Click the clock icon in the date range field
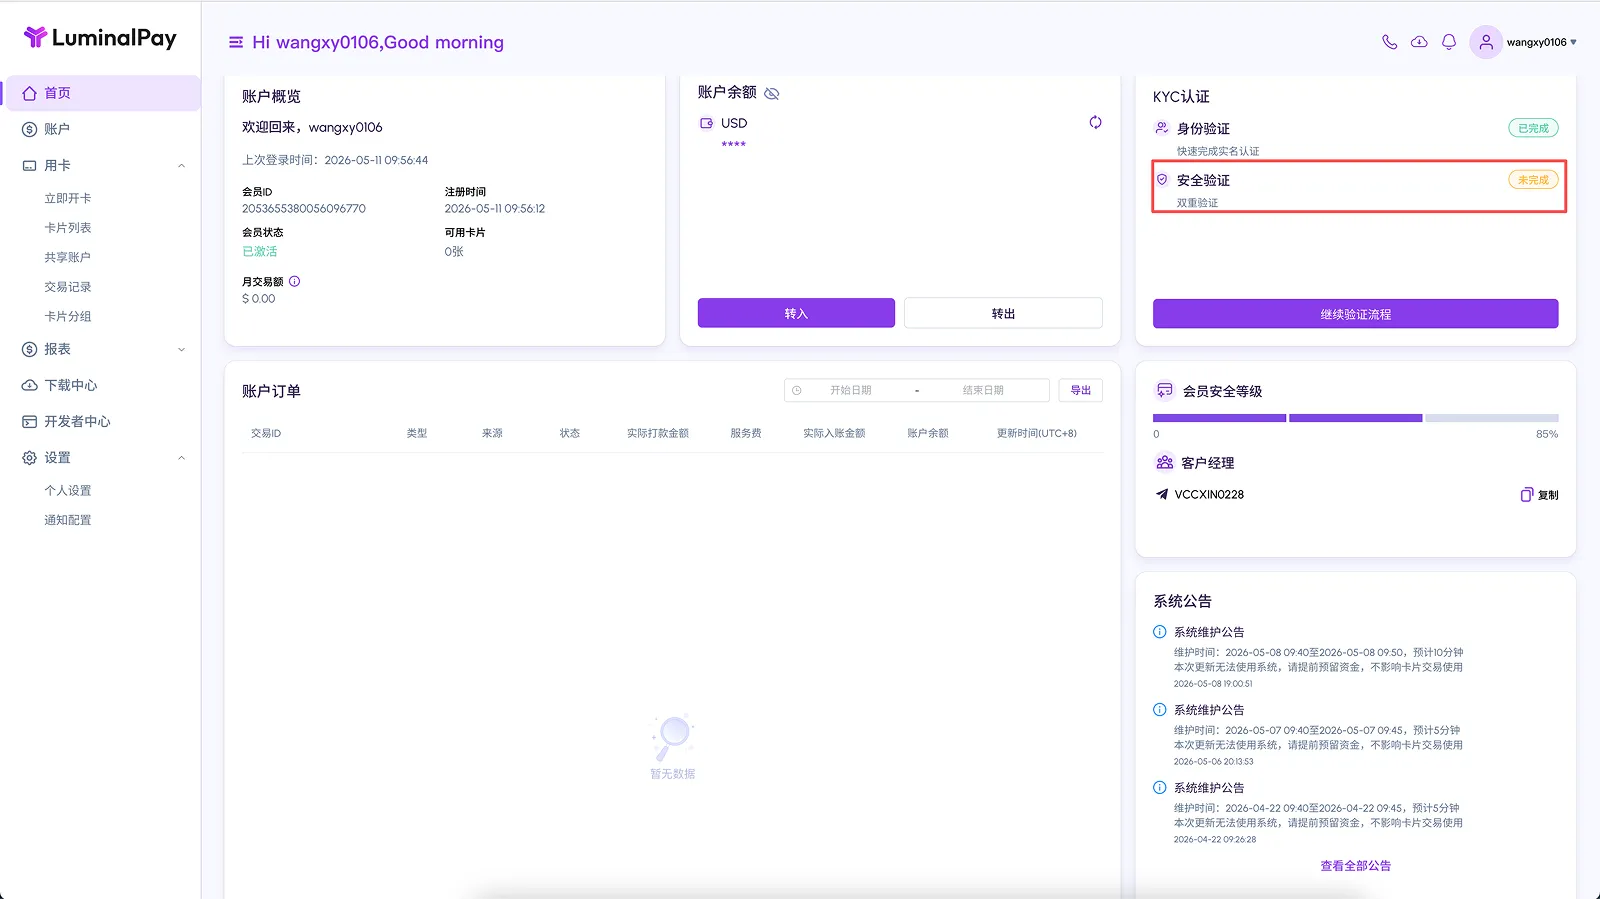 [x=797, y=390]
